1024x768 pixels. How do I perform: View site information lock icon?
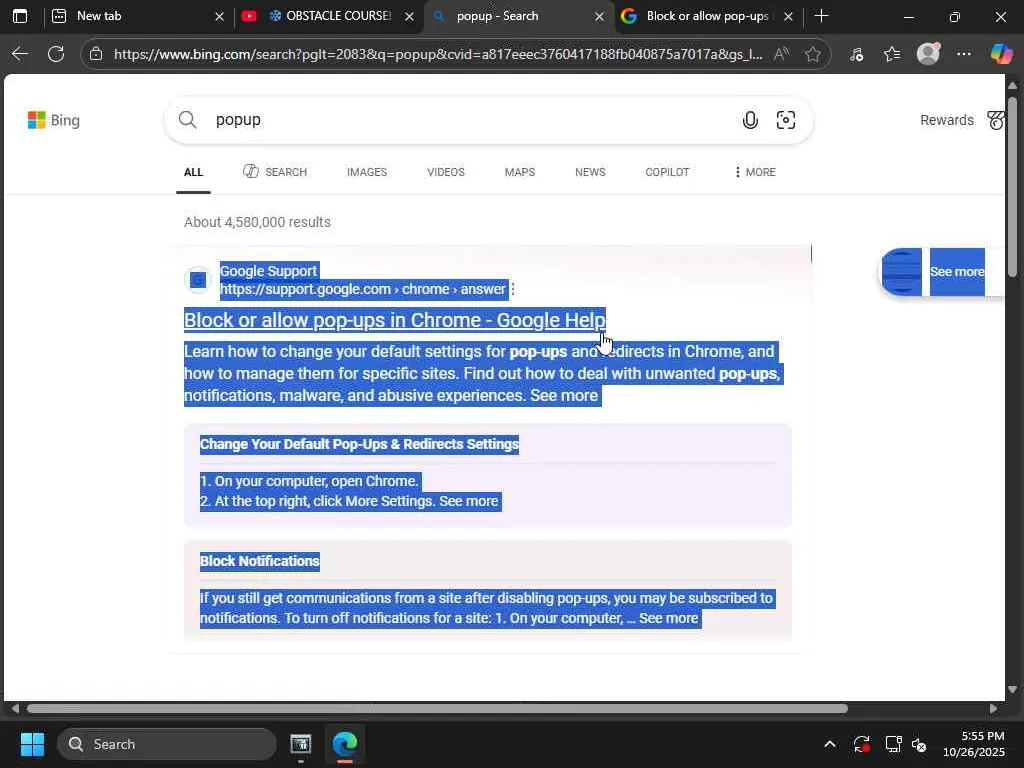[96, 54]
